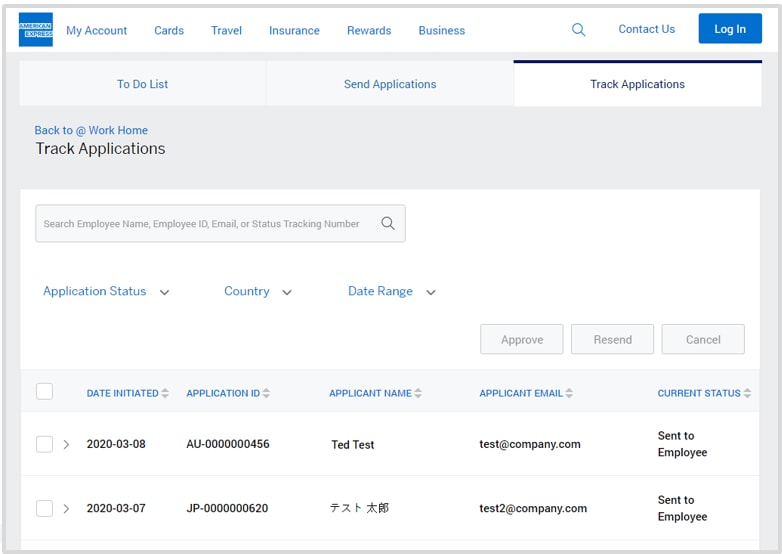This screenshot has width=782, height=554.
Task: Go back via Back to @ Work Home link
Action: pyautogui.click(x=91, y=130)
